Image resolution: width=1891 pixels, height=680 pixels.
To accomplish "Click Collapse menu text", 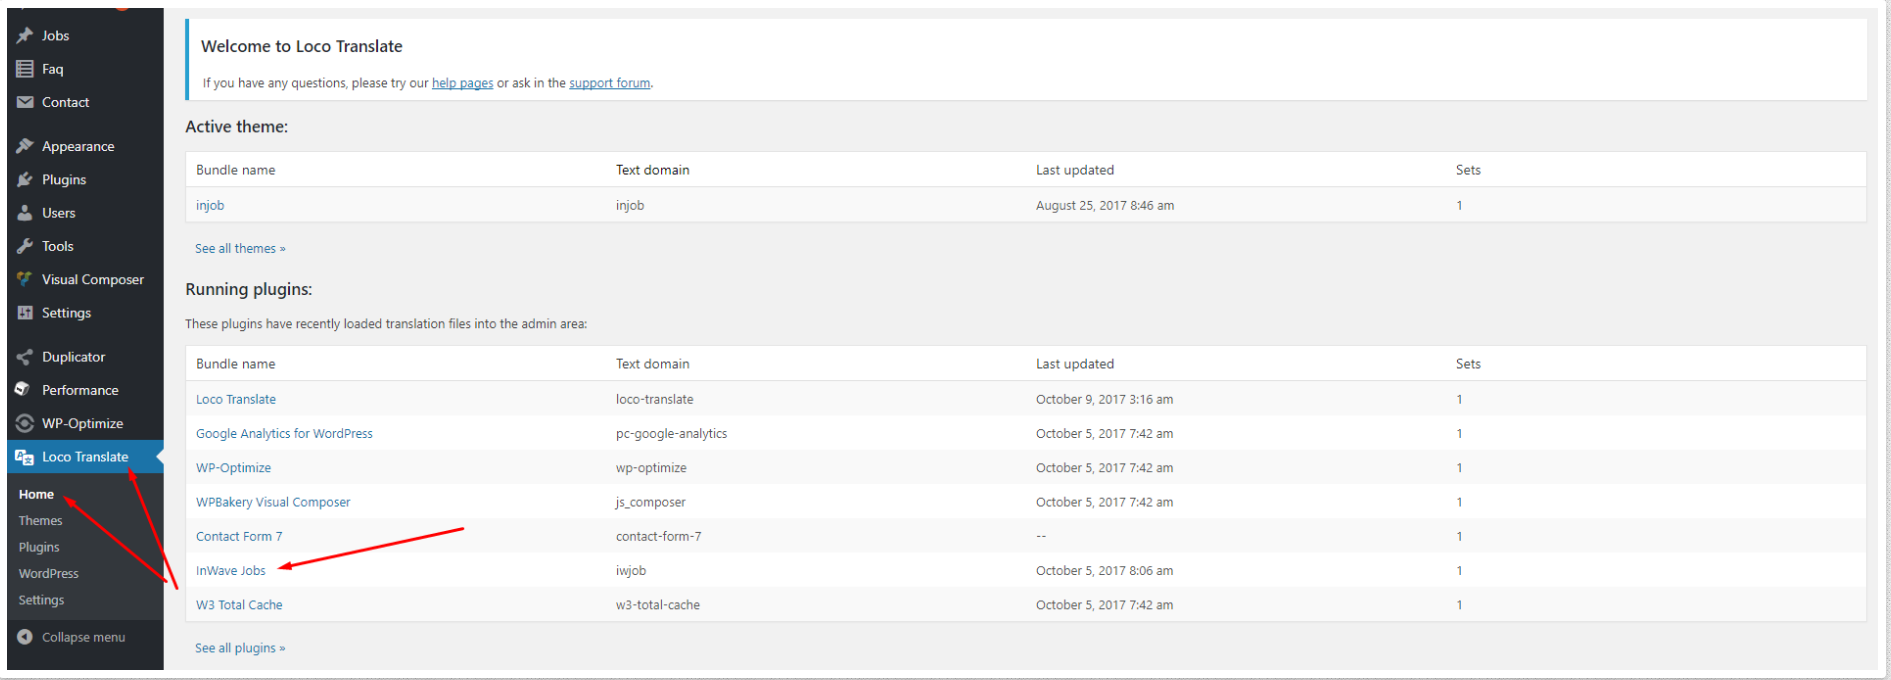I will tap(84, 637).
